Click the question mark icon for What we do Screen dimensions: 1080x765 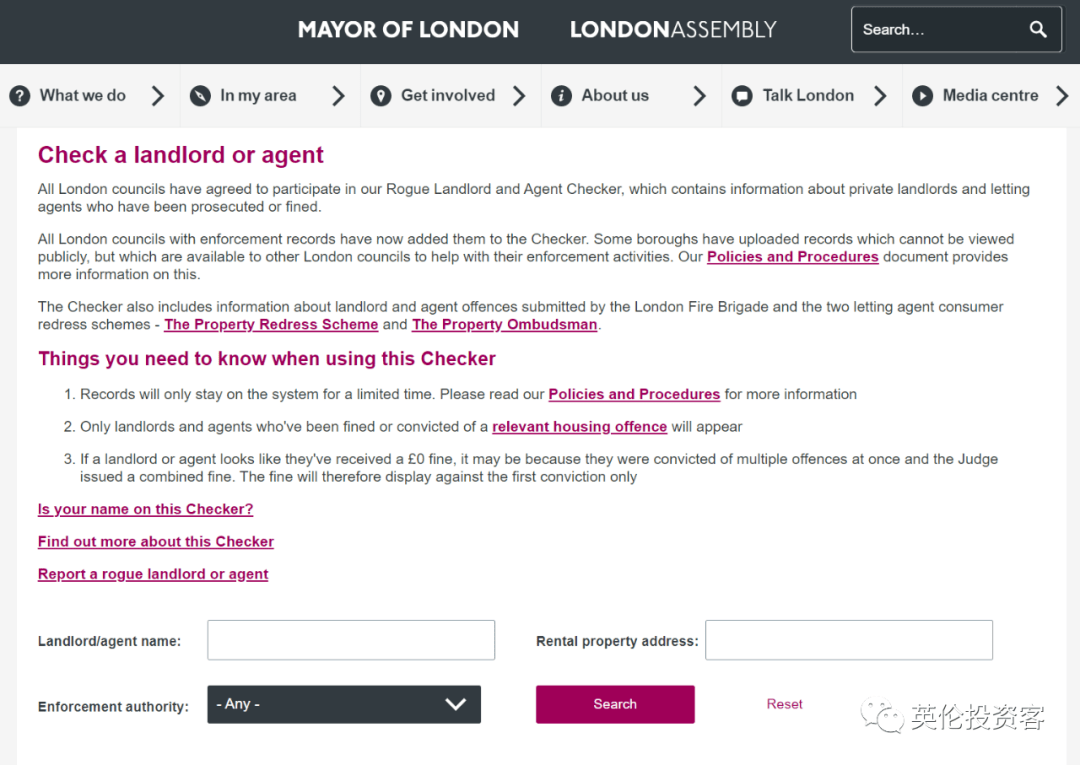coord(20,96)
